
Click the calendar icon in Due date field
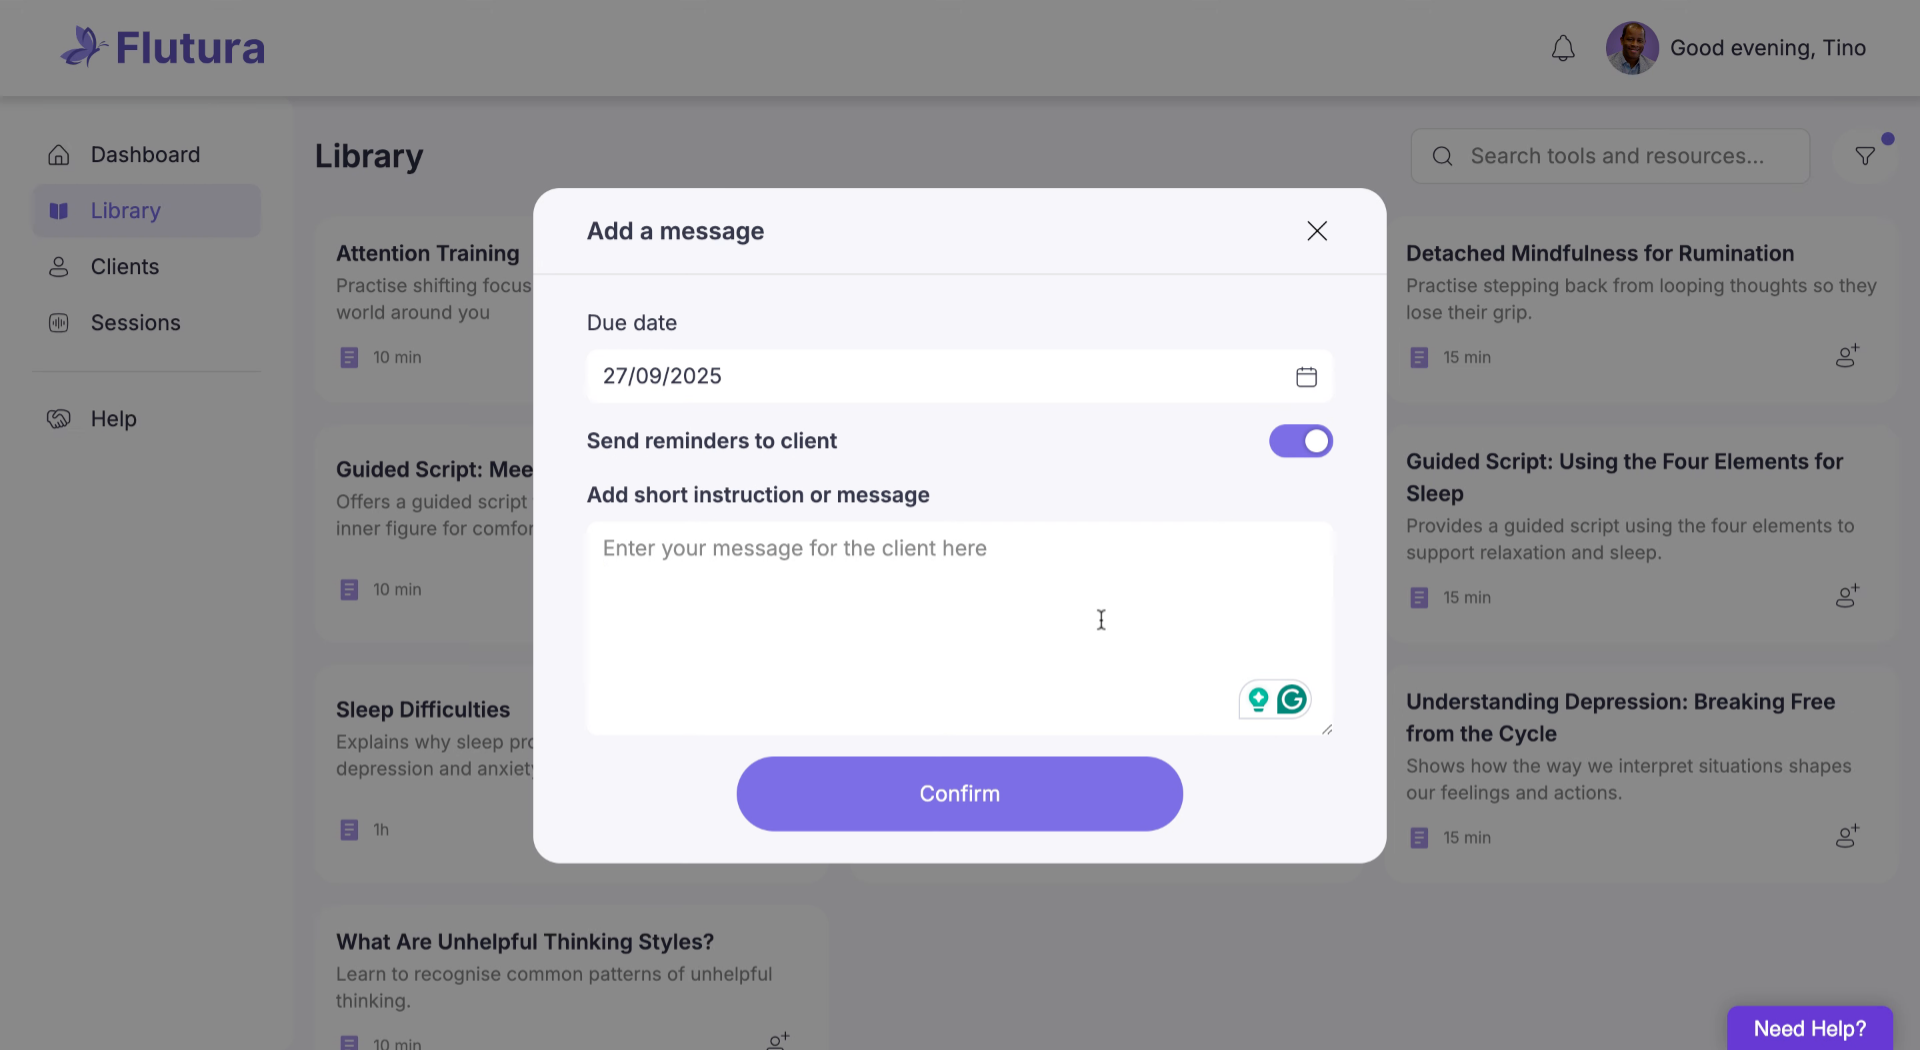point(1306,377)
